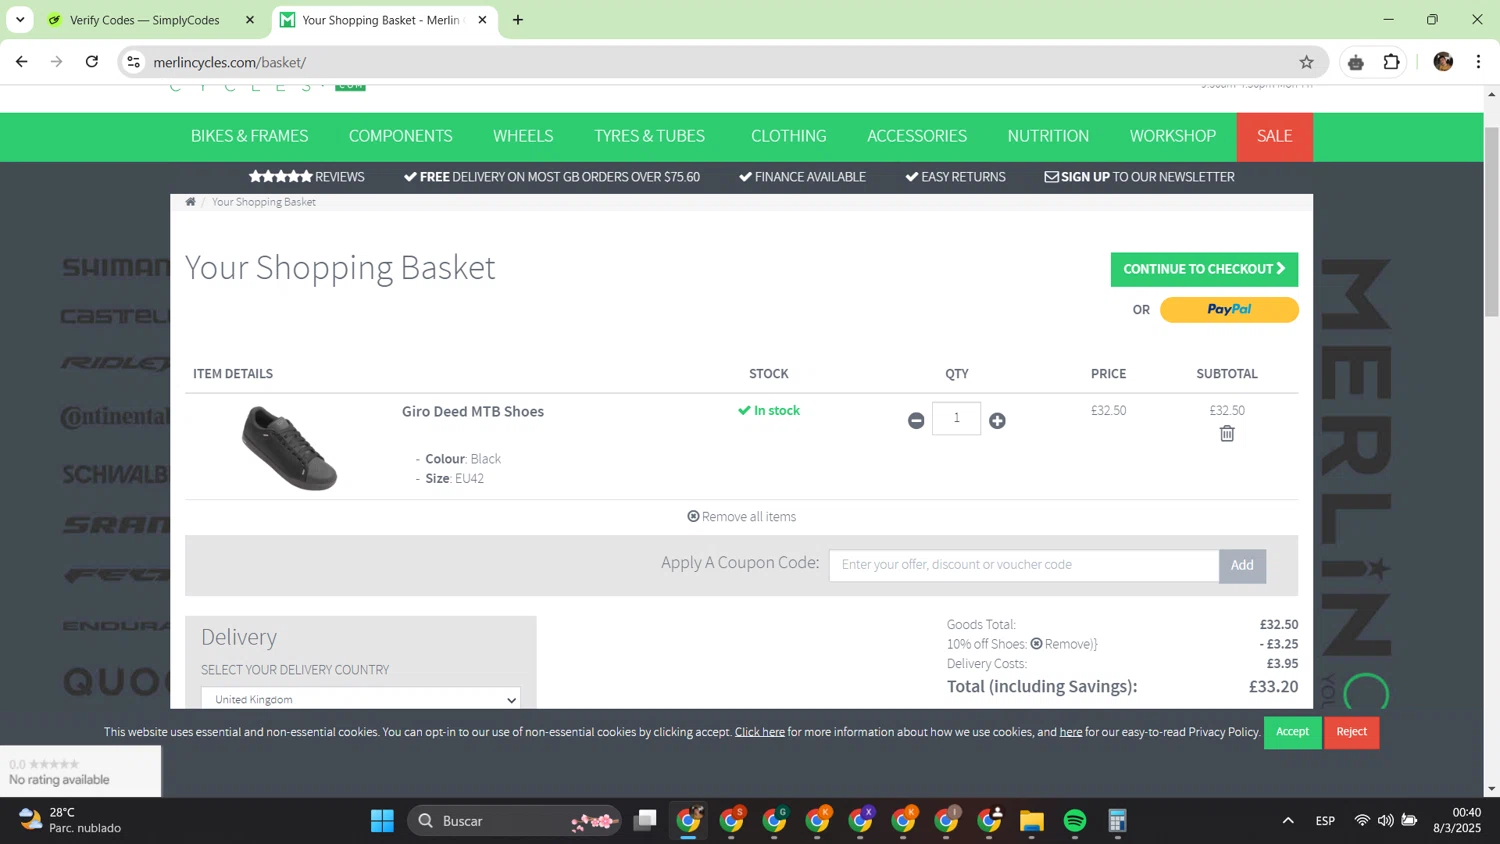Reject cookies
The width and height of the screenshot is (1500, 844).
pos(1351,732)
